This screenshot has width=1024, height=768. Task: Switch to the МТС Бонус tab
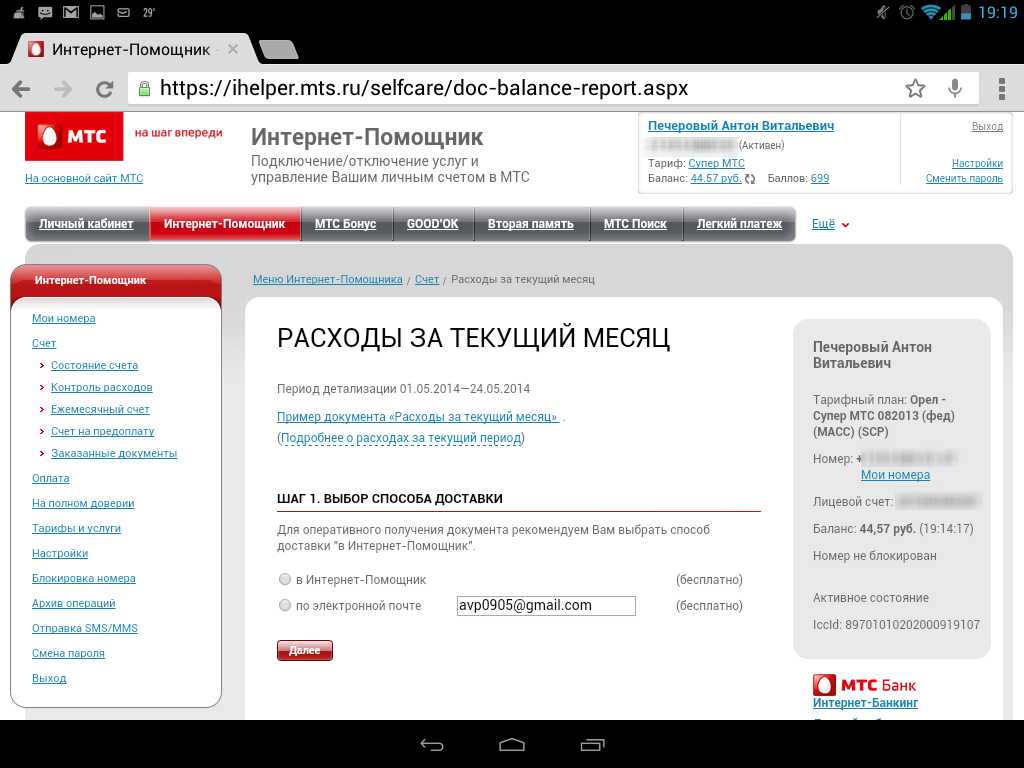(x=345, y=224)
